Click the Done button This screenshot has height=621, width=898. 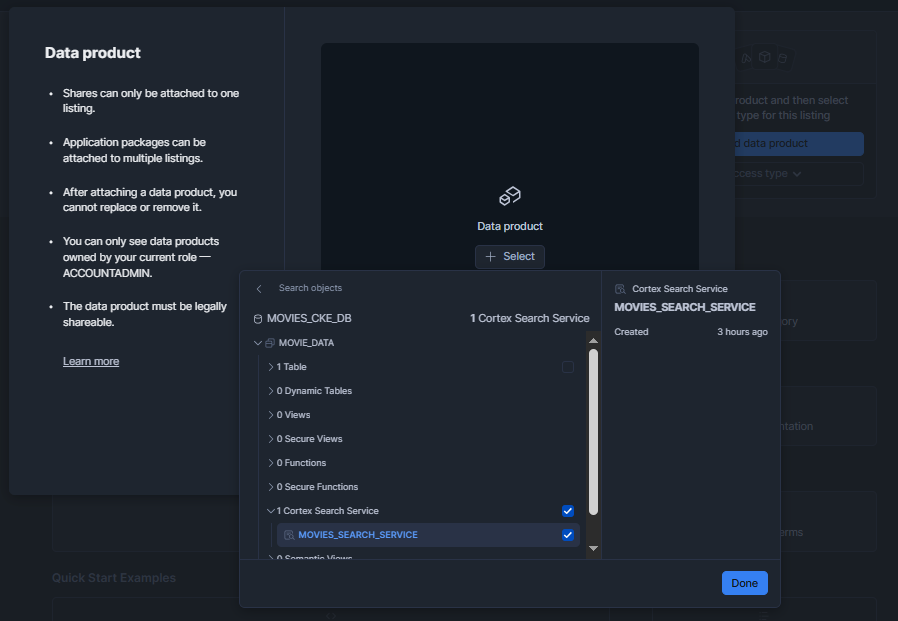[745, 583]
